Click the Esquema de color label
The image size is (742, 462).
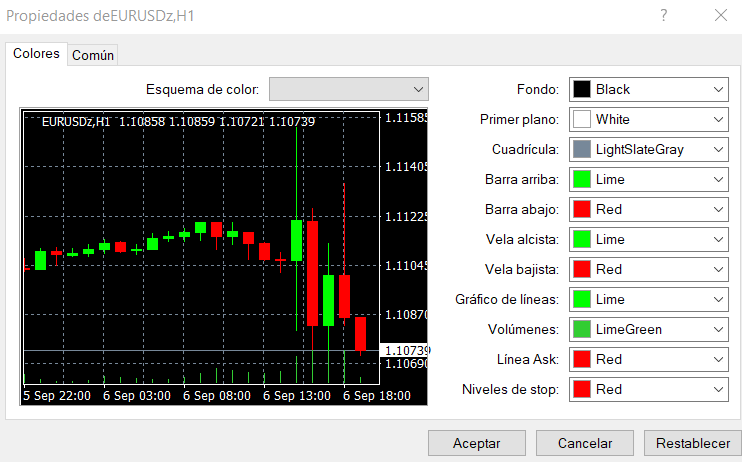[203, 89]
